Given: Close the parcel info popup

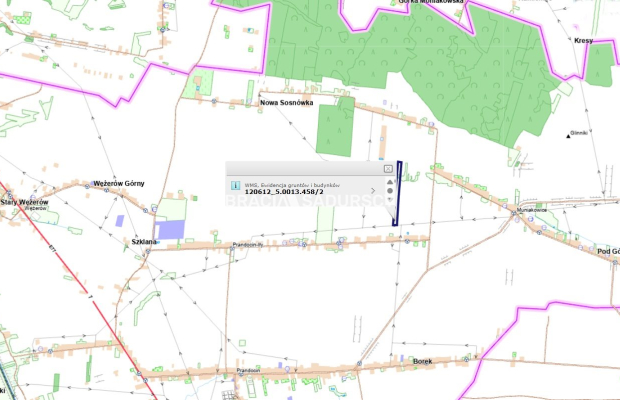Looking at the screenshot, I should click(388, 169).
